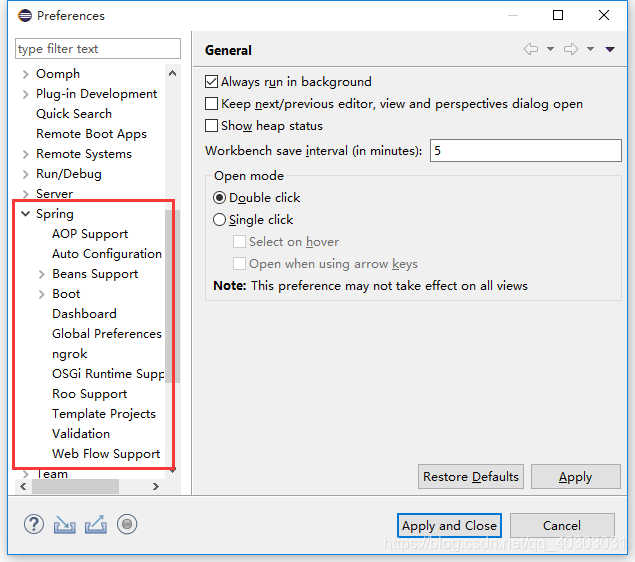Click the Eclipse logo in title bar
635x562 pixels.
25,15
